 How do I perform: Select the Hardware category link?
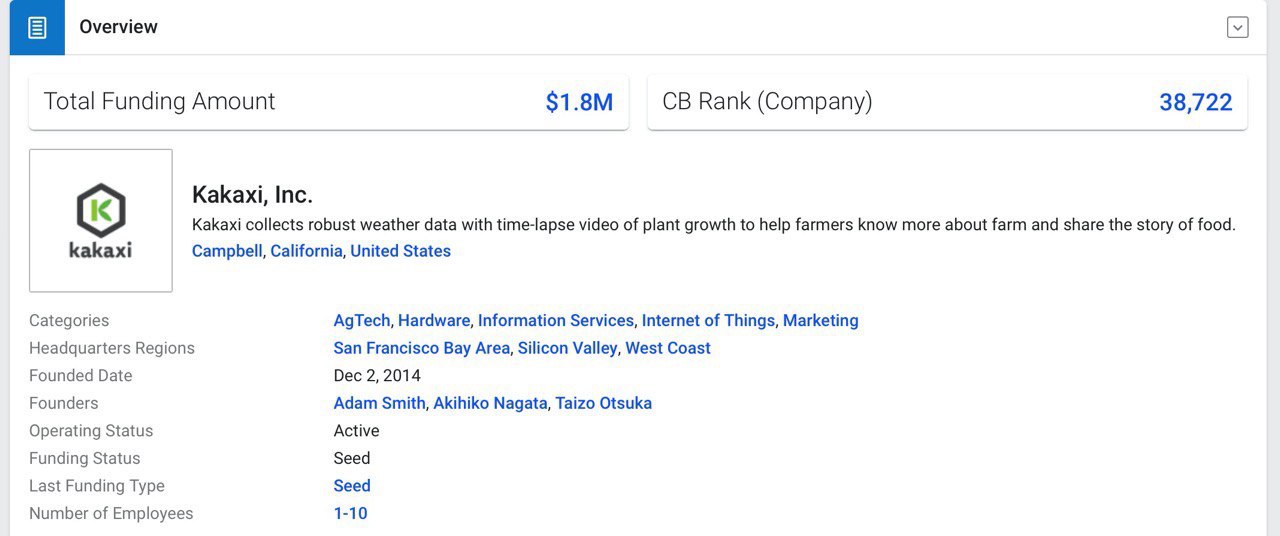click(x=434, y=321)
